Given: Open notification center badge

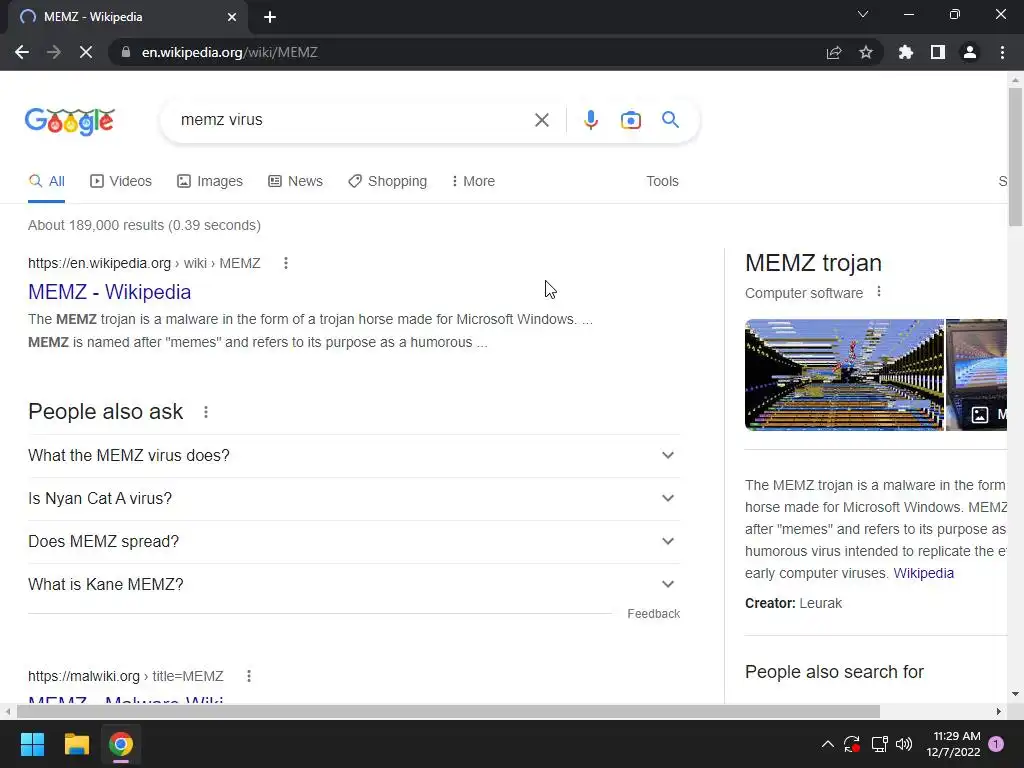Looking at the screenshot, I should 996,744.
